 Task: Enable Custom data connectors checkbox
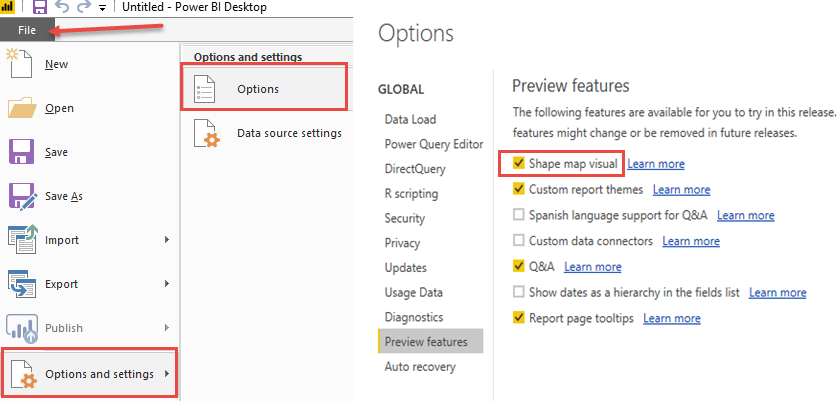pyautogui.click(x=518, y=241)
